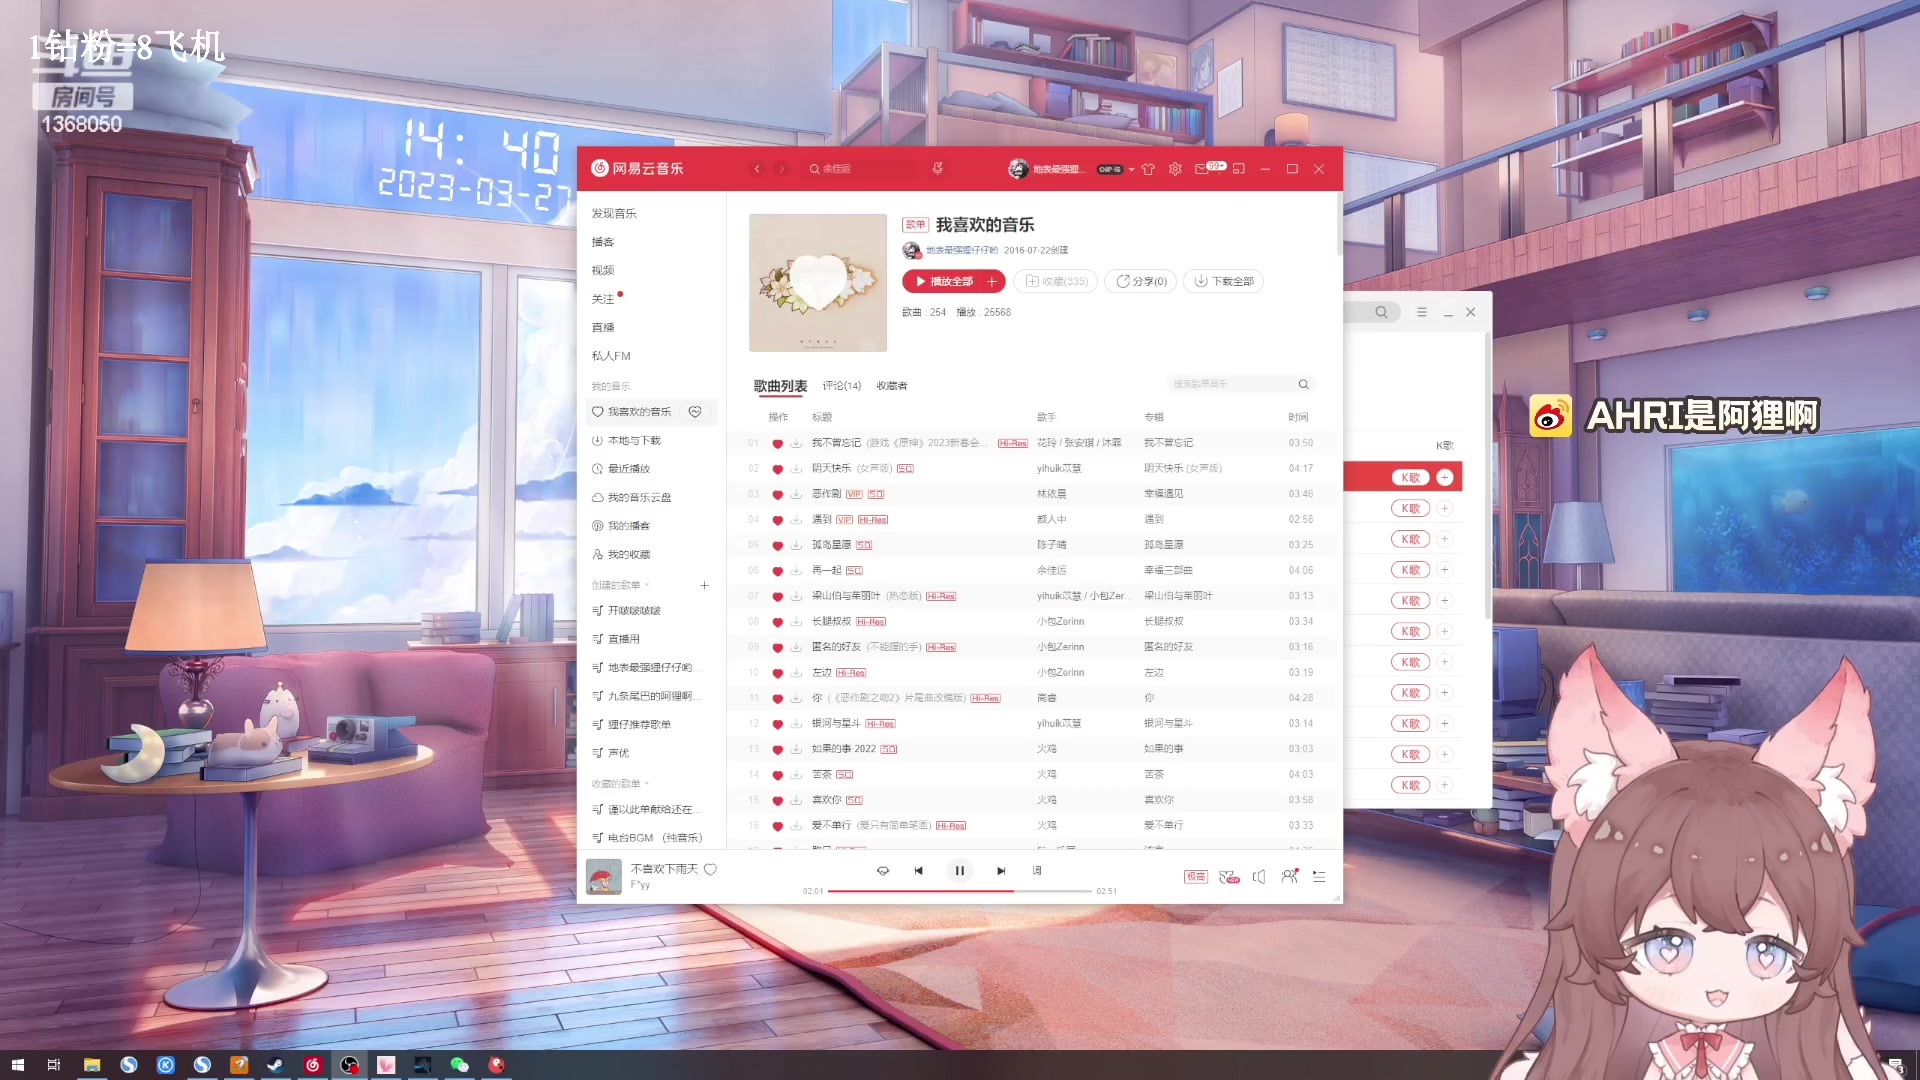Open 私人FM in the sidebar
1920x1080 pixels.
tap(610, 356)
